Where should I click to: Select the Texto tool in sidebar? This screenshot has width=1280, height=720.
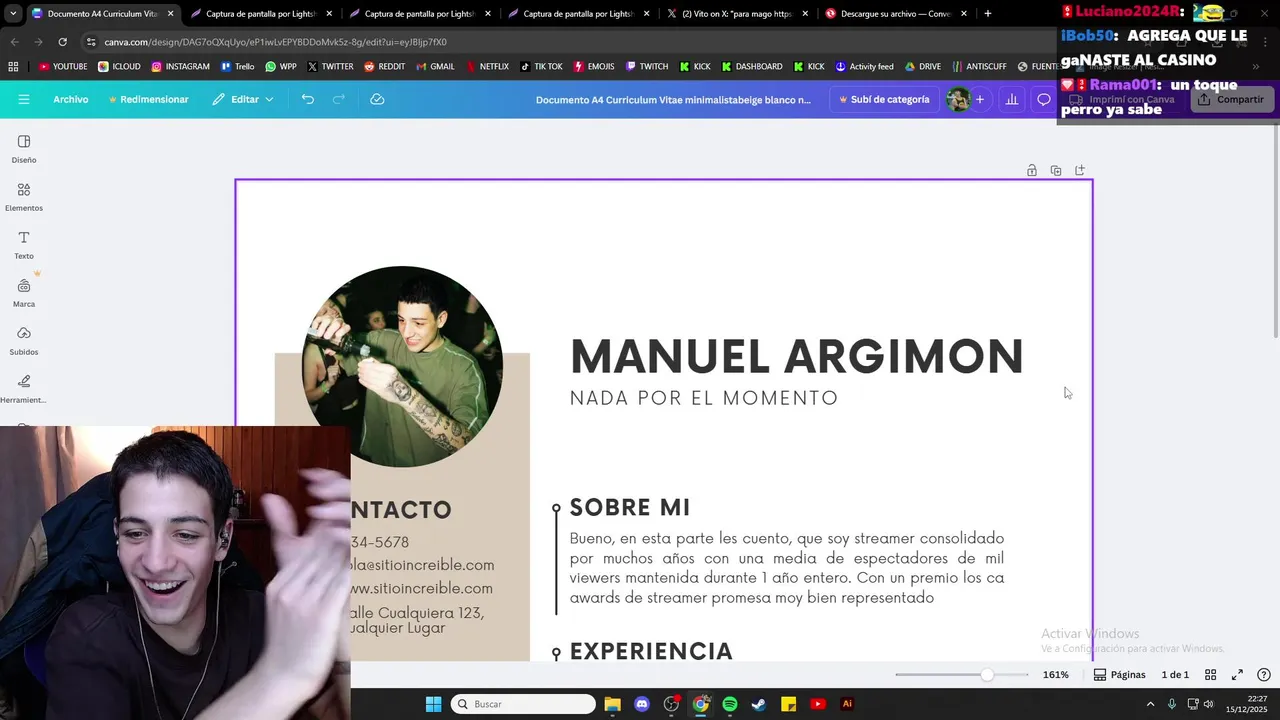(24, 245)
